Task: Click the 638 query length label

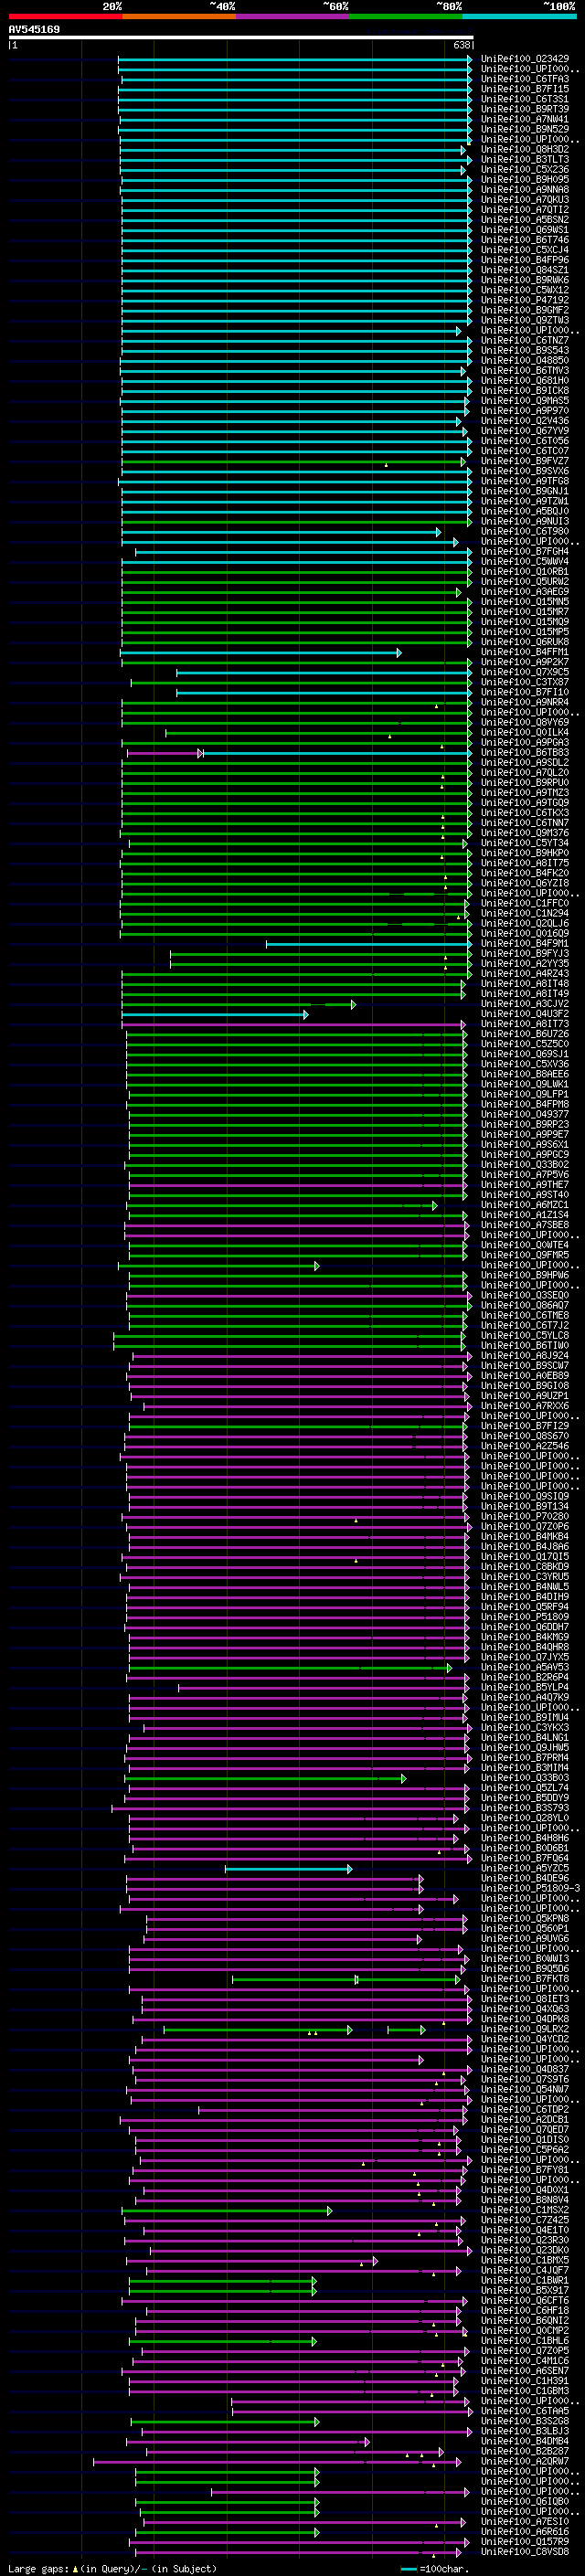Action: tap(462, 45)
